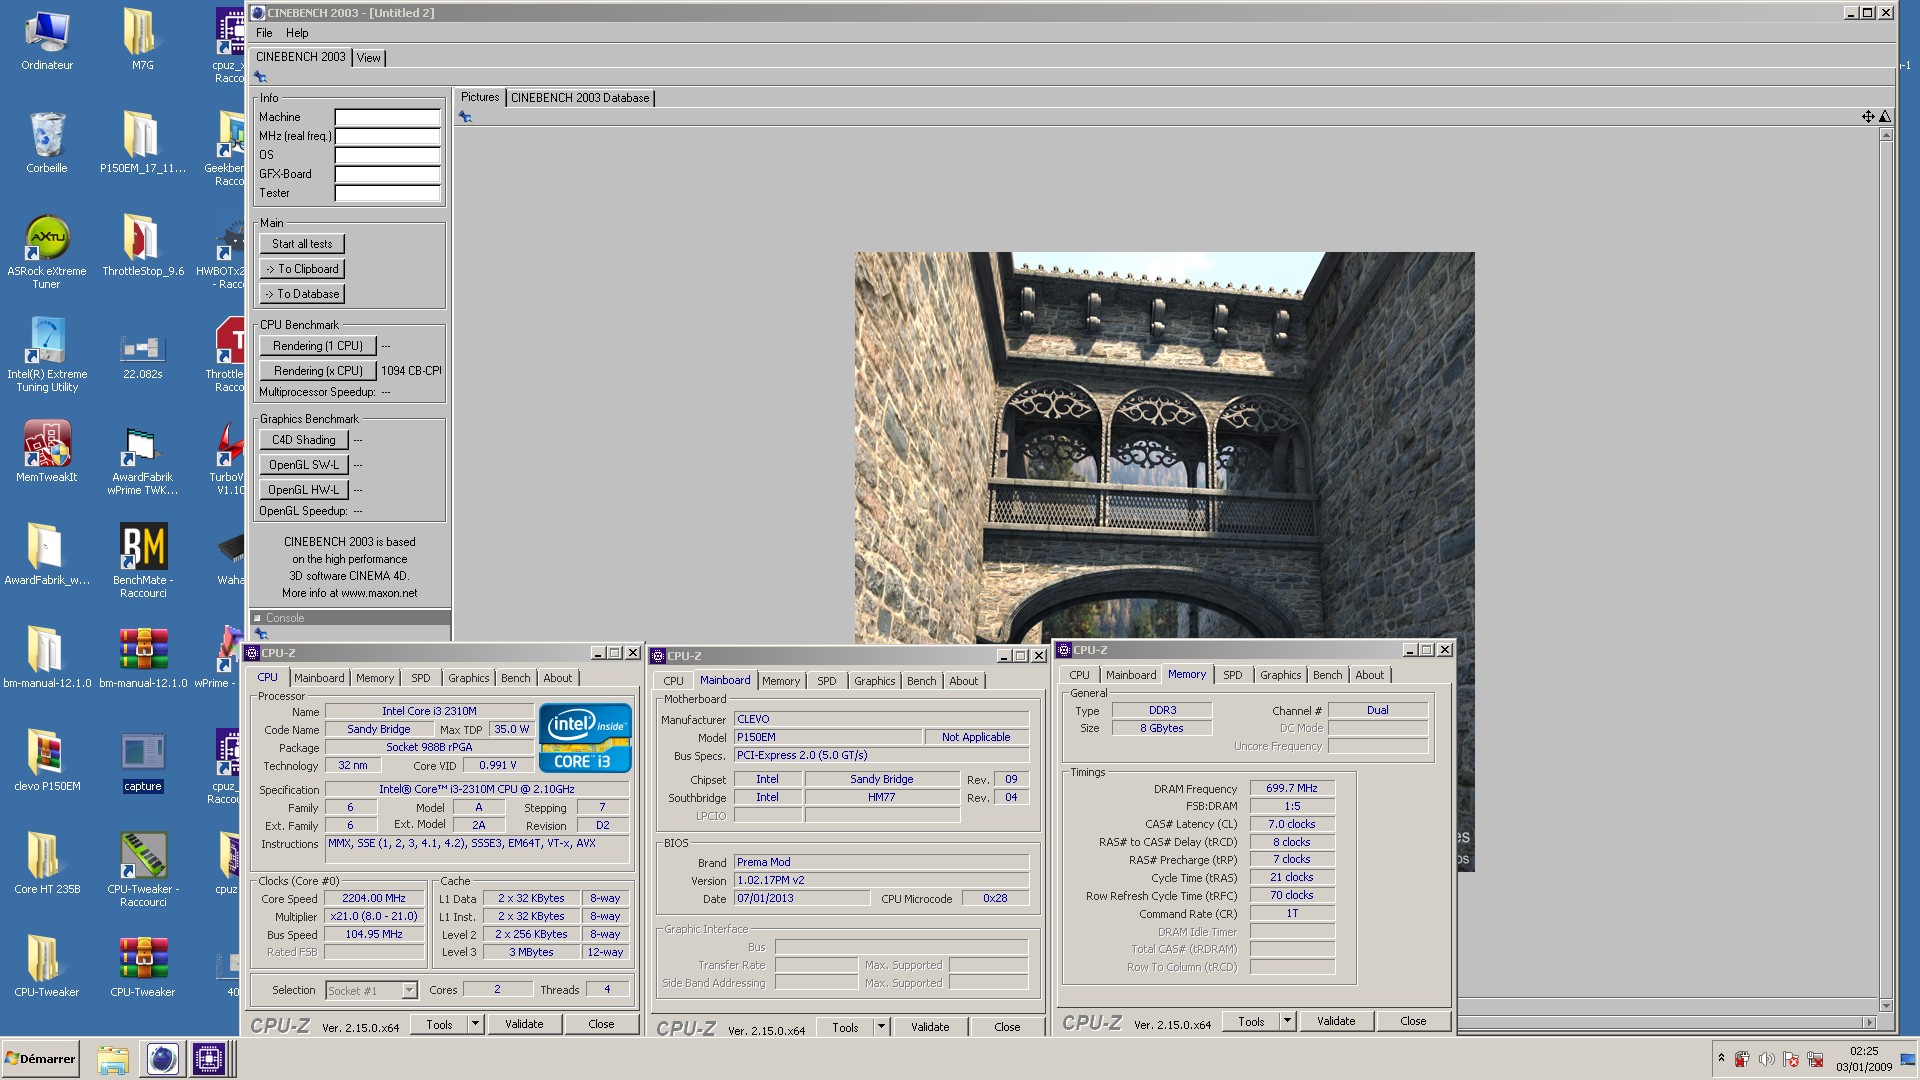Screen dimensions: 1920x1080
Task: Select the Core HT 235B folder
Action: tap(47, 864)
